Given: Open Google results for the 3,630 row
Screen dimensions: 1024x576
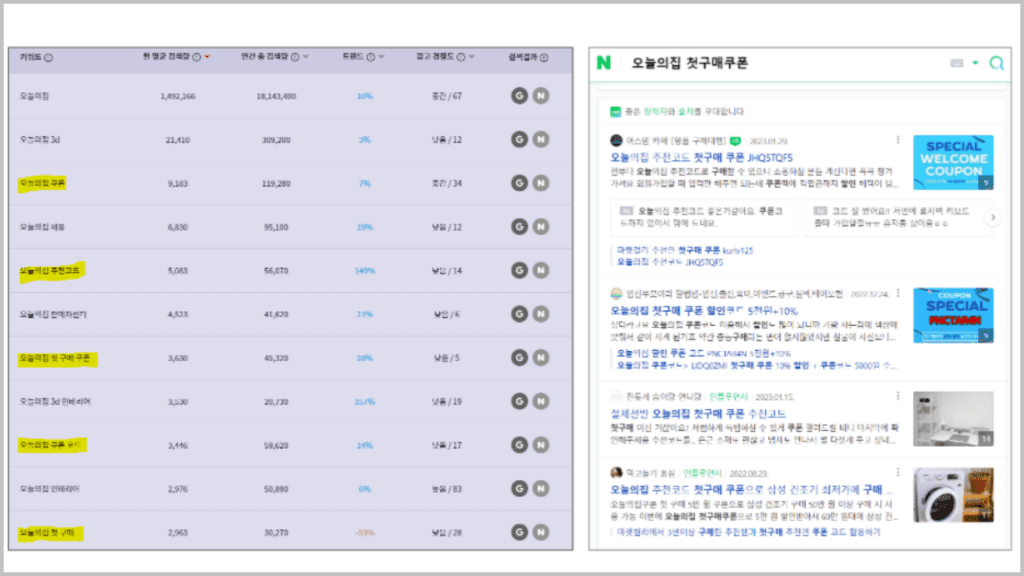Looking at the screenshot, I should click(519, 358).
